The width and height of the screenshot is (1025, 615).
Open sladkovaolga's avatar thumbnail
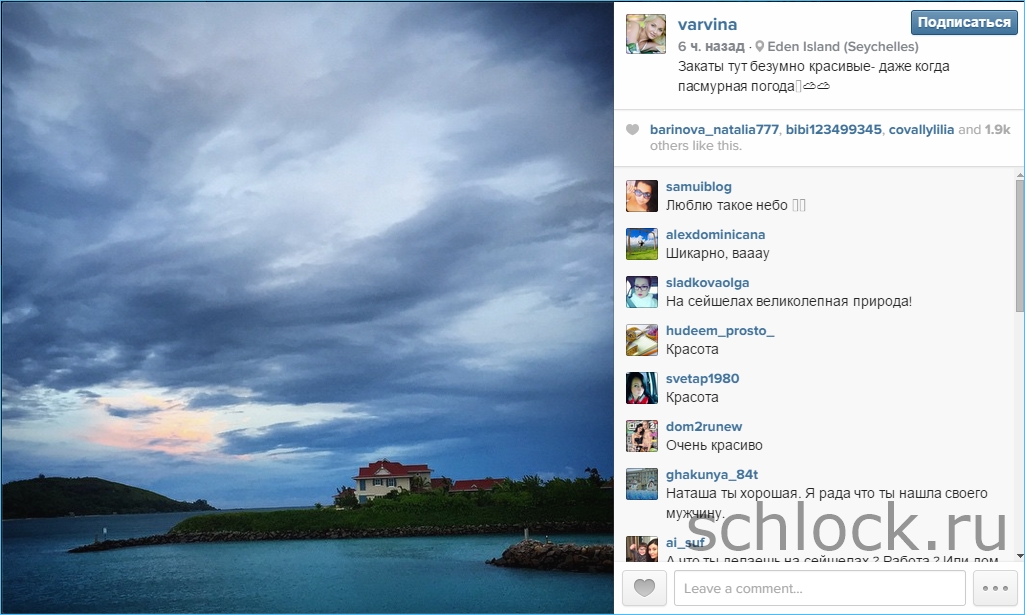(x=642, y=291)
